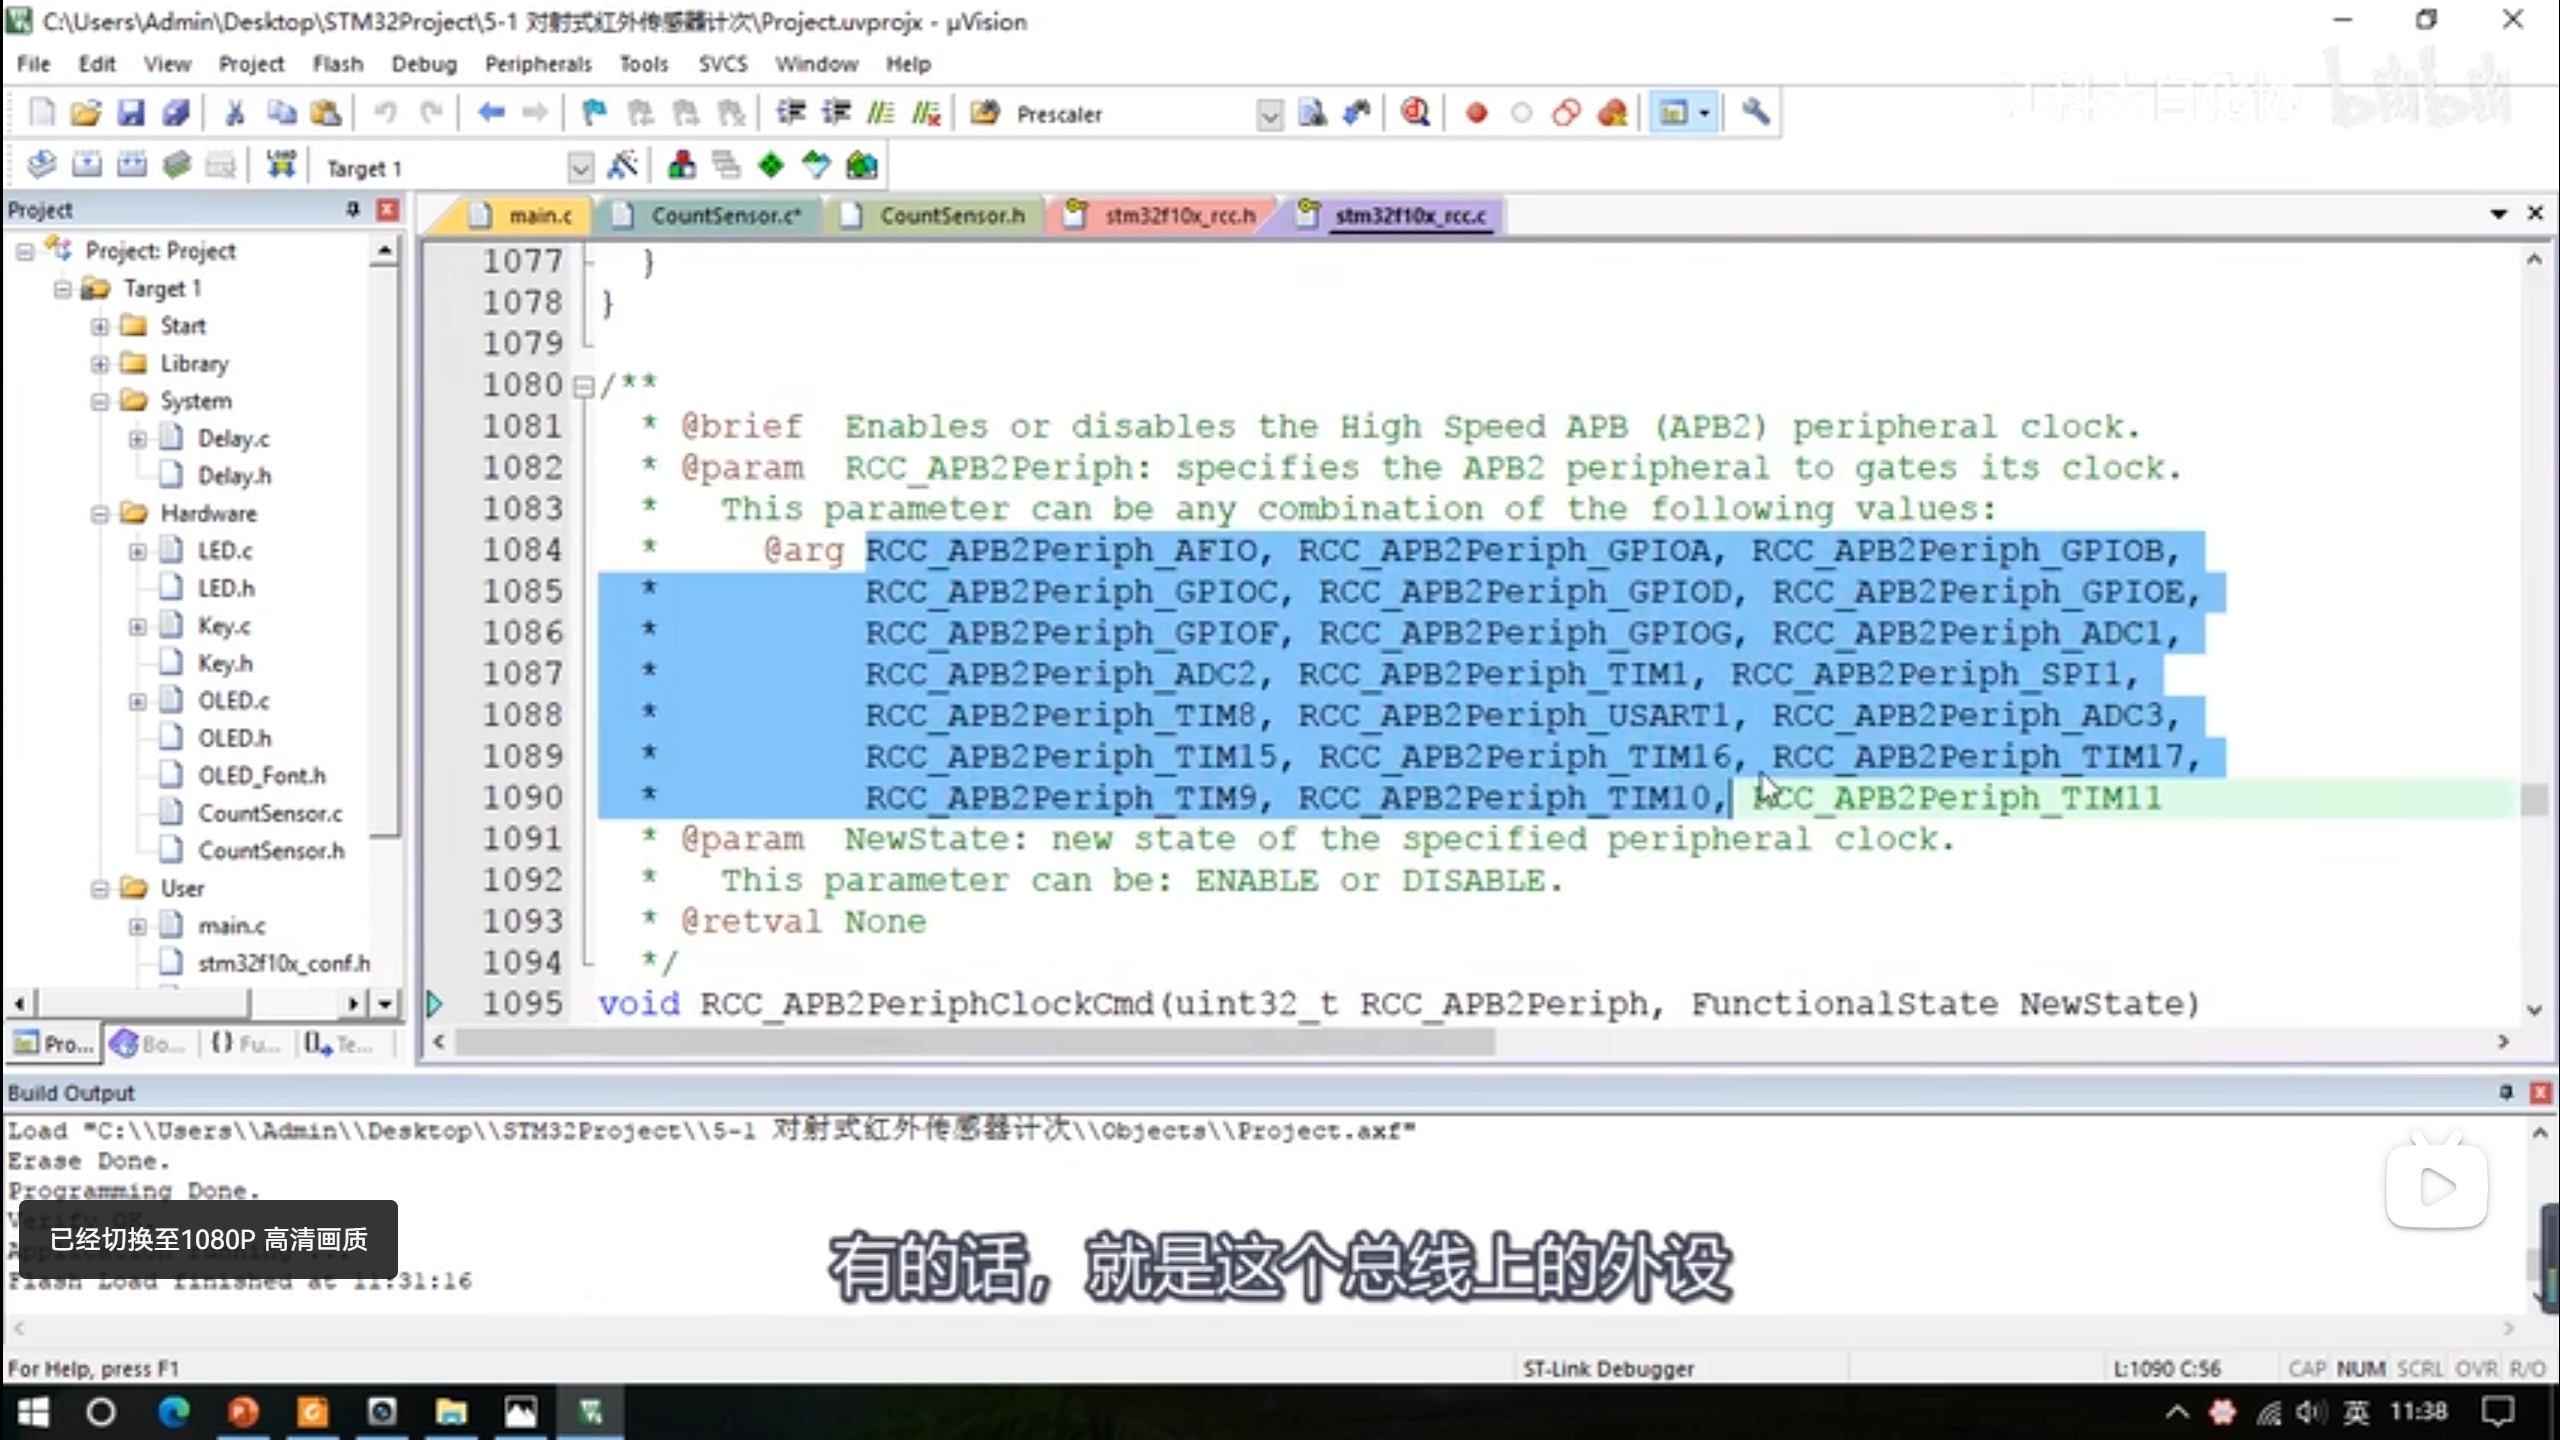The width and height of the screenshot is (2560, 1440).
Task: Open Options for Target magic wand icon
Action: click(623, 165)
